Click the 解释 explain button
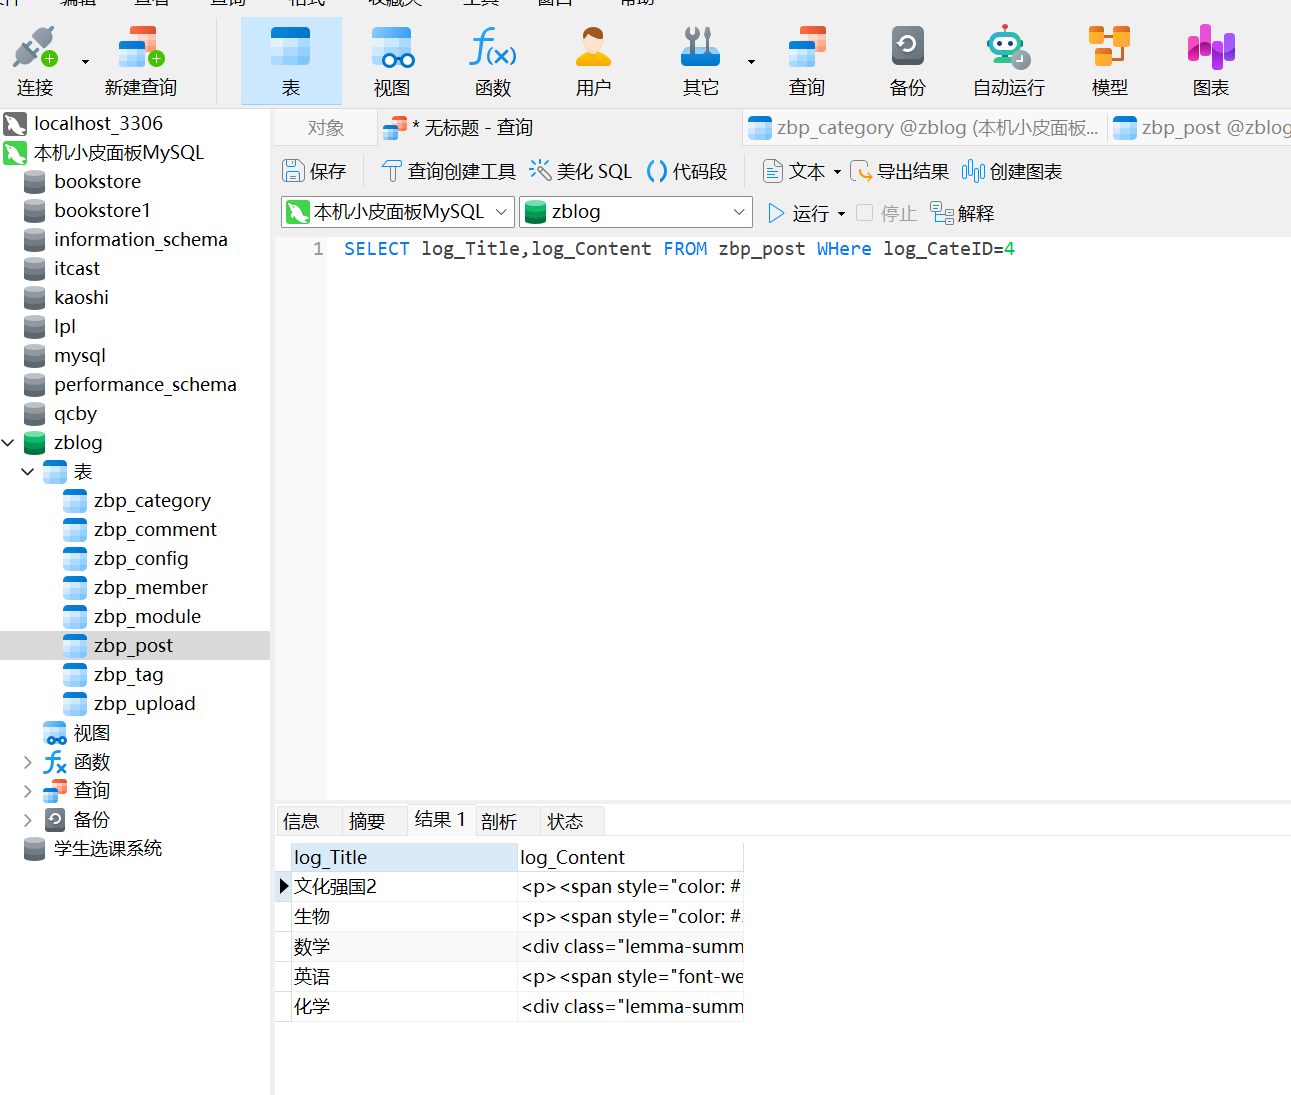Image resolution: width=1291 pixels, height=1095 pixels. (962, 214)
